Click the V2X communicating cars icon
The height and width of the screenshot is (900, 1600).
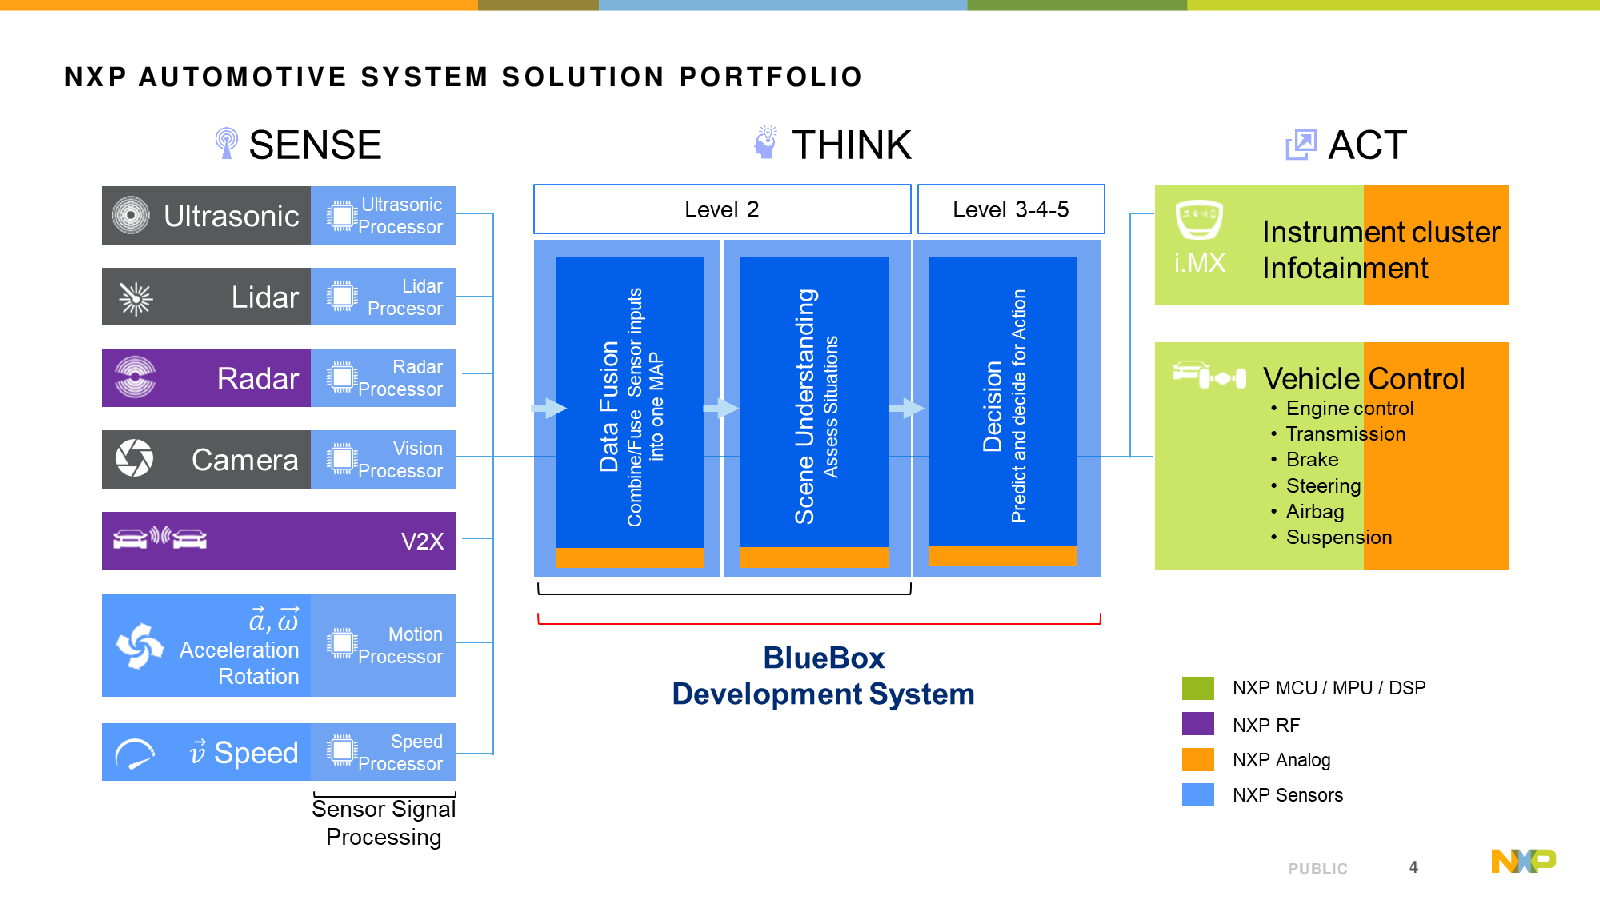pos(160,539)
